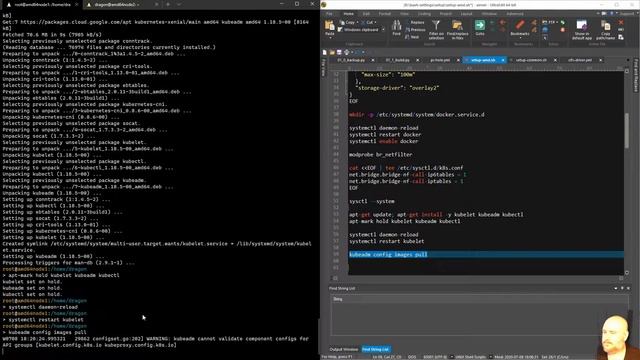Image resolution: width=640 pixels, height=360 pixels.
Task: Select the View ribbon tab
Action: [404, 14]
